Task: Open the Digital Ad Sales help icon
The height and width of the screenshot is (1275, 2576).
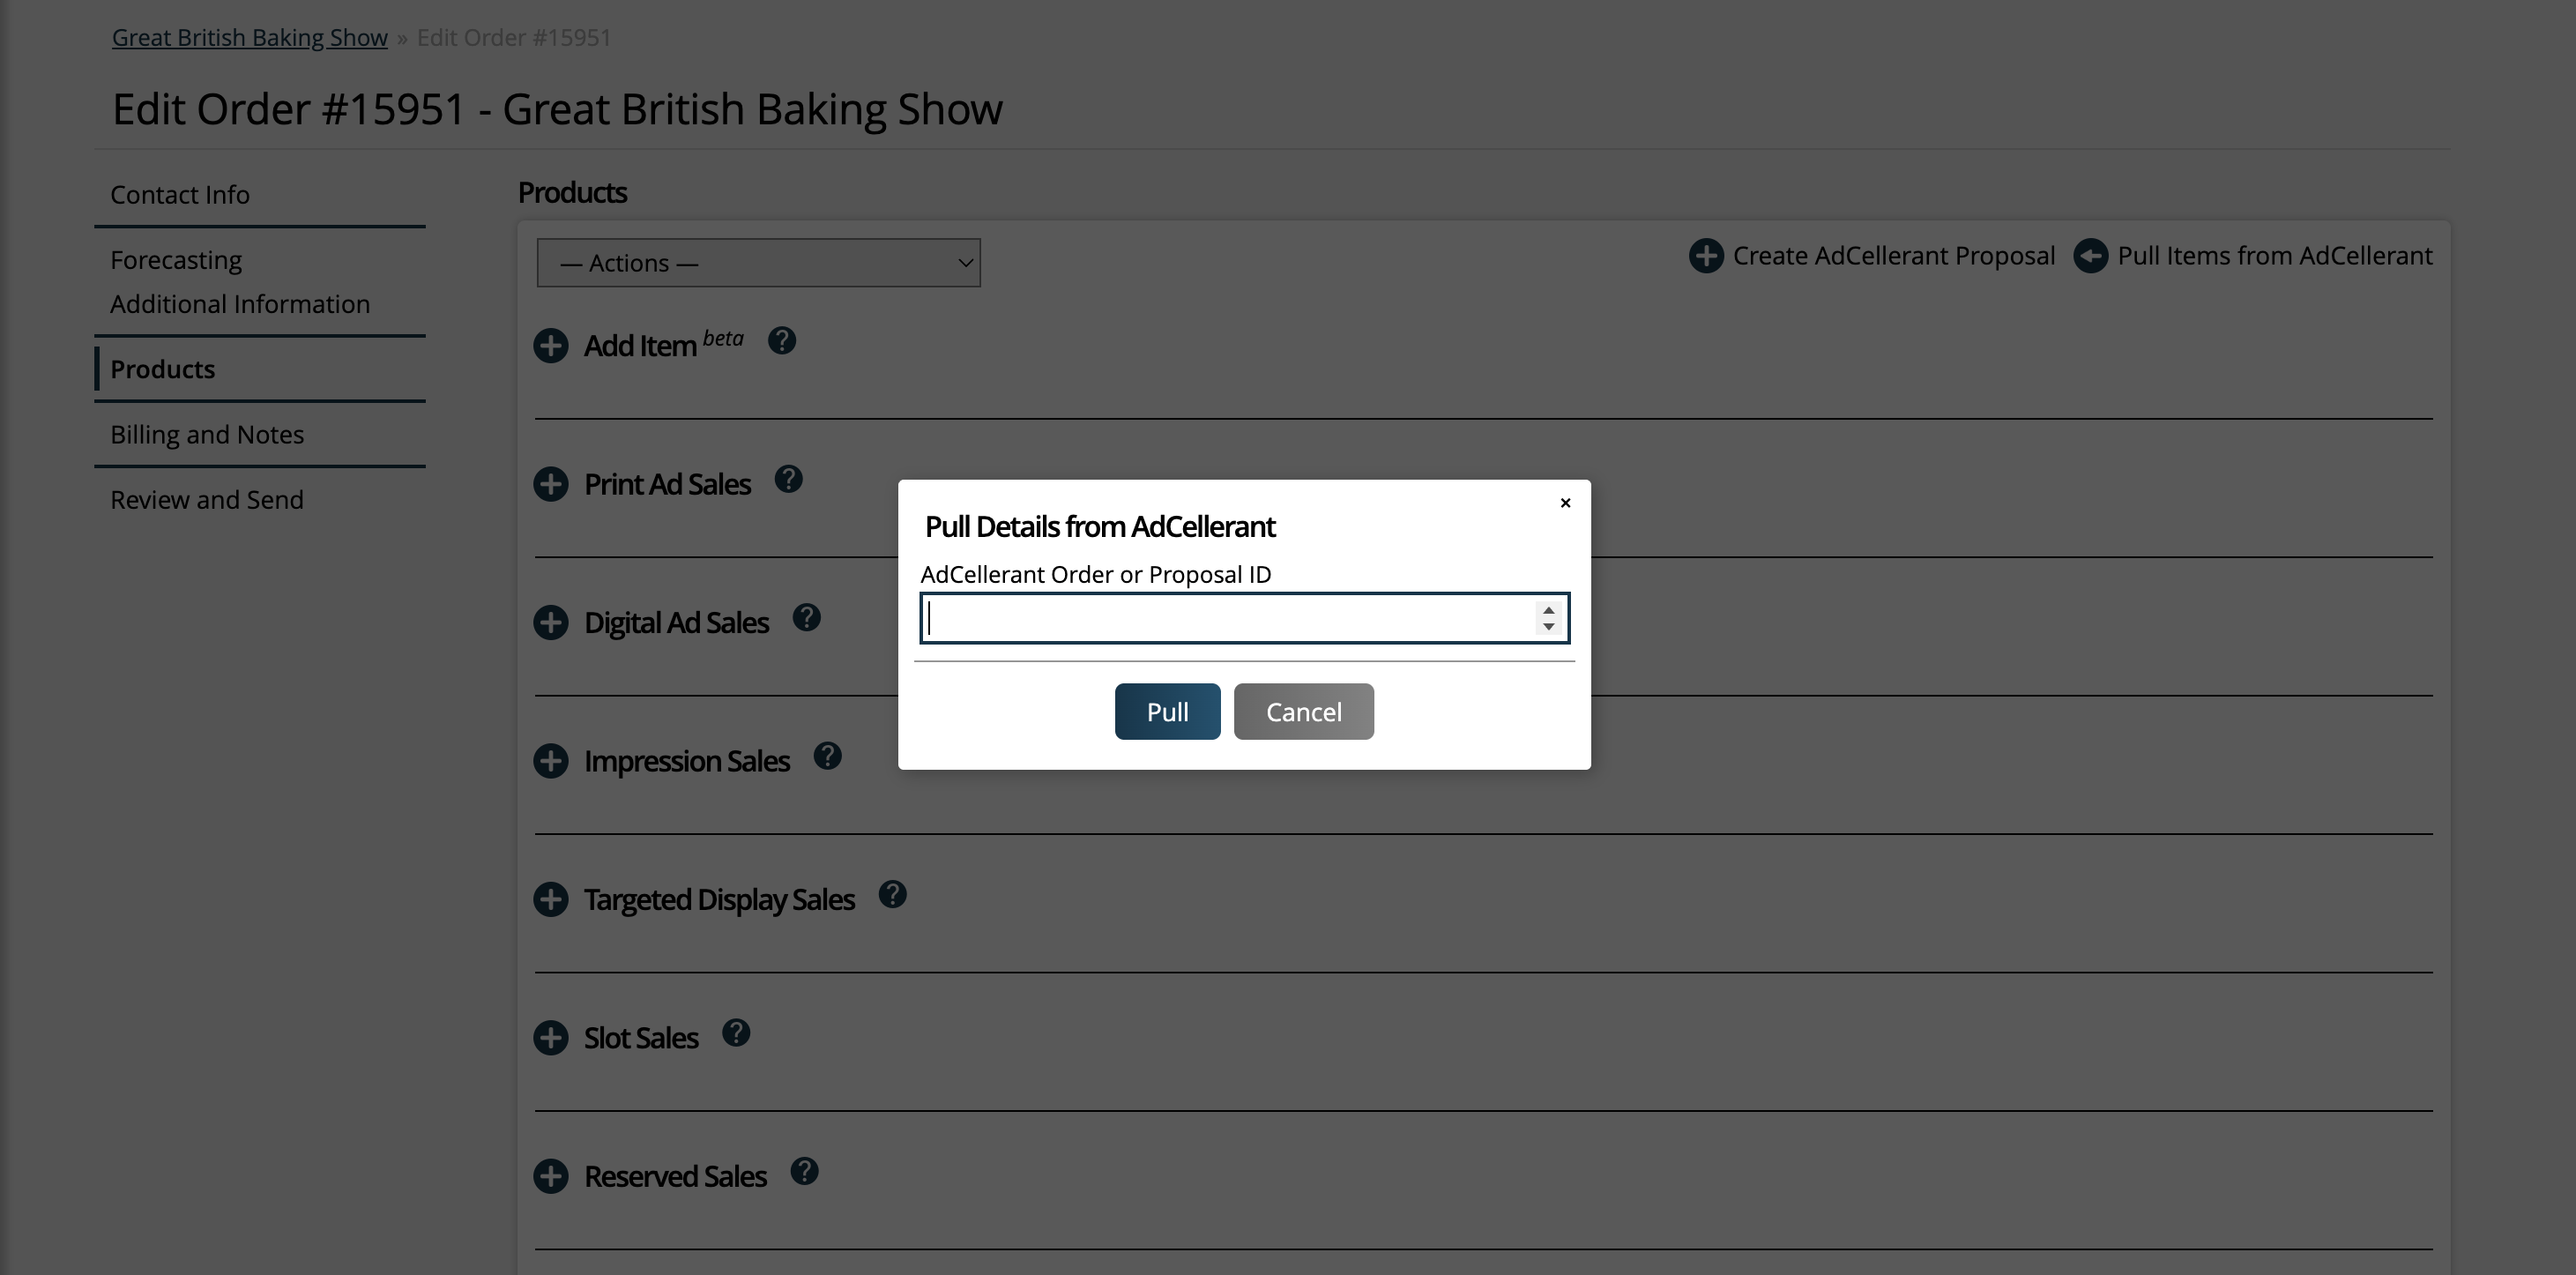Action: click(807, 618)
